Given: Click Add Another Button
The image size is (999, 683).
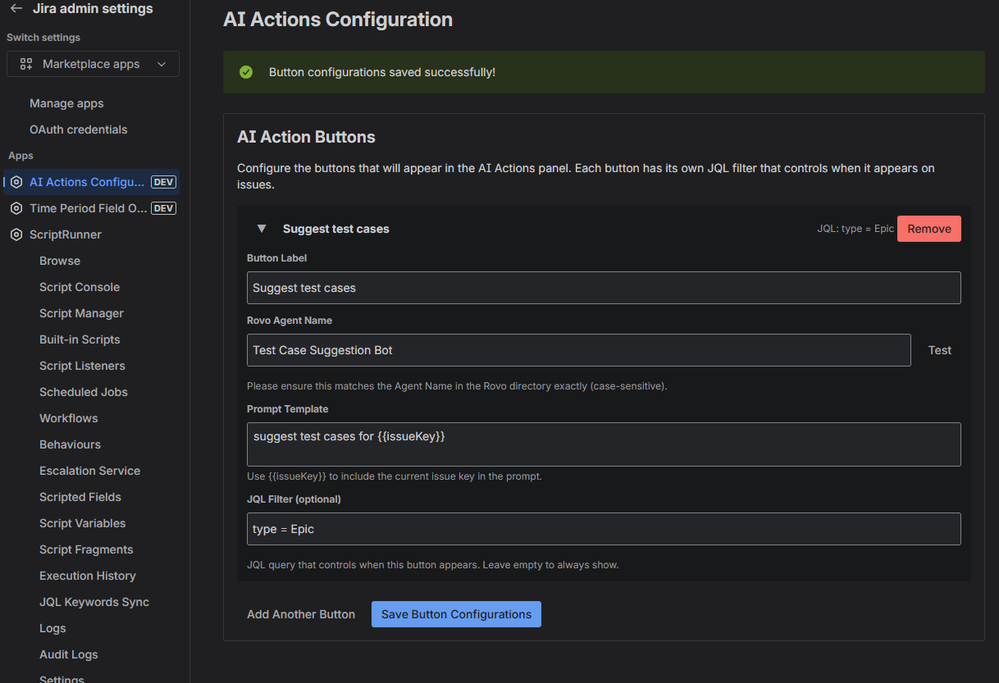Looking at the screenshot, I should coord(301,614).
